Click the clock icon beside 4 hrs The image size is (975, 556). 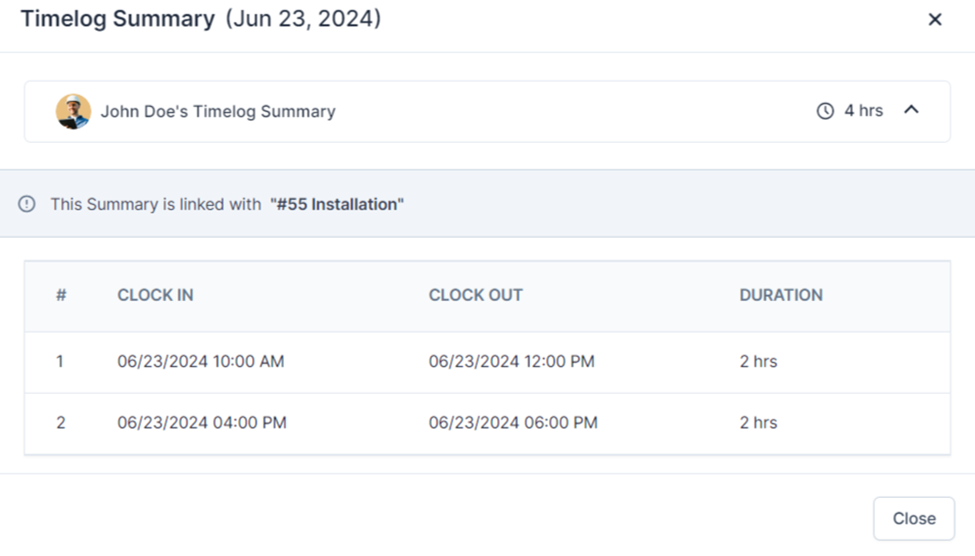coord(825,111)
